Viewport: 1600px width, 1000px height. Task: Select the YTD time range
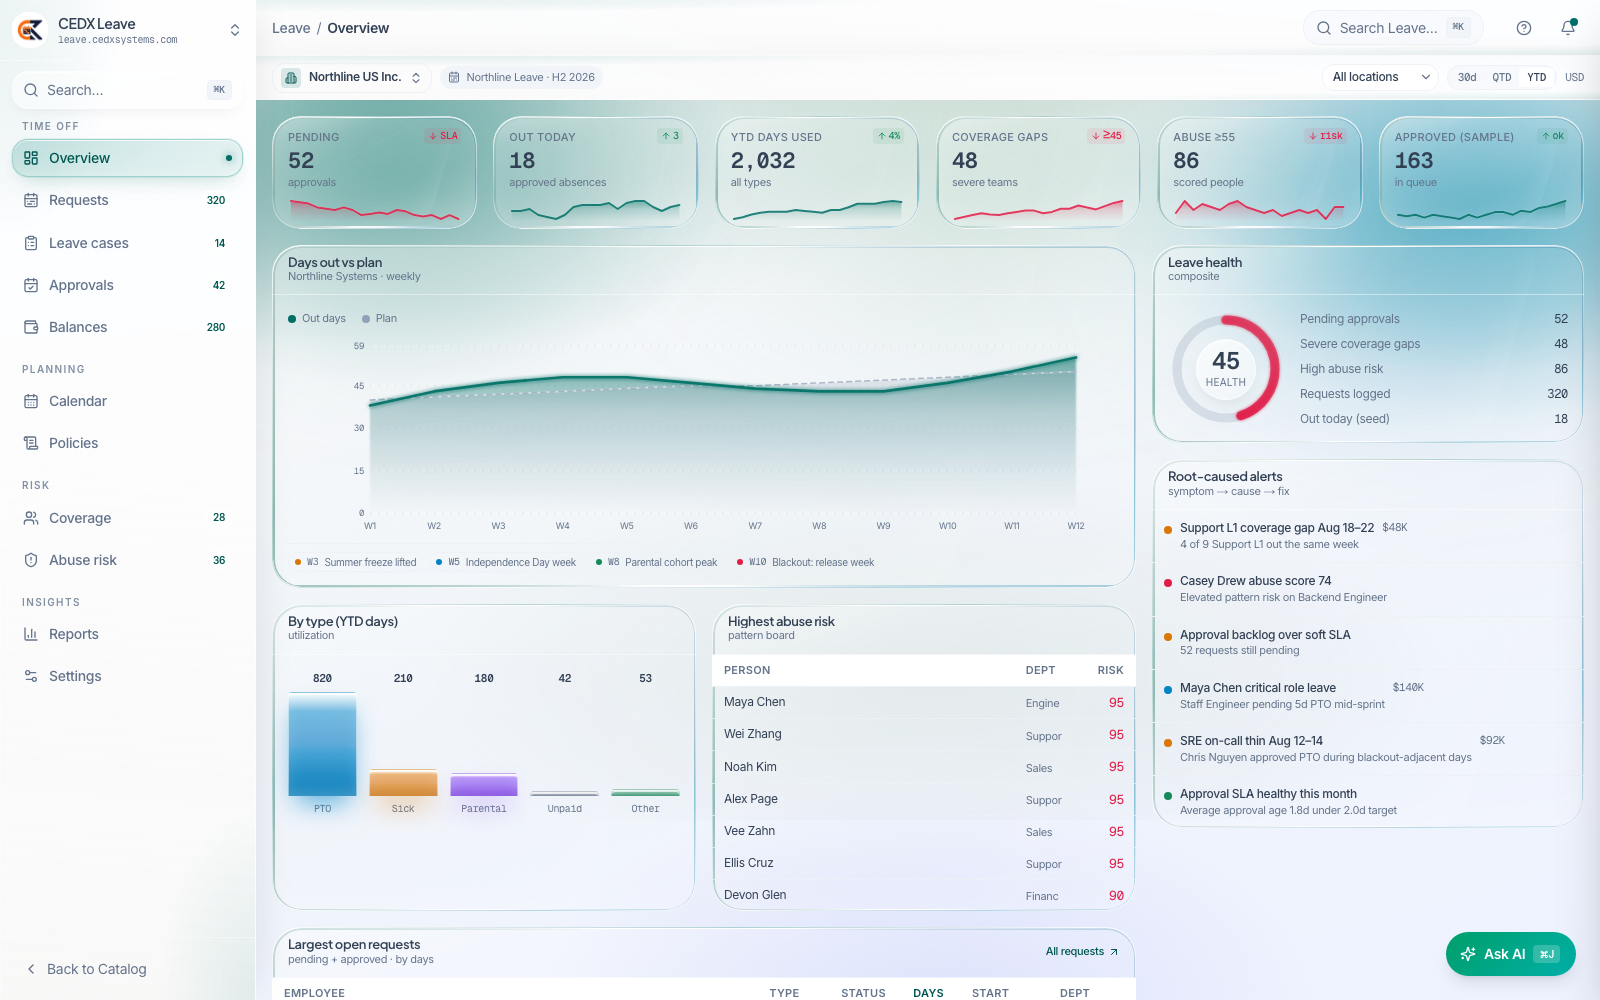[1537, 77]
